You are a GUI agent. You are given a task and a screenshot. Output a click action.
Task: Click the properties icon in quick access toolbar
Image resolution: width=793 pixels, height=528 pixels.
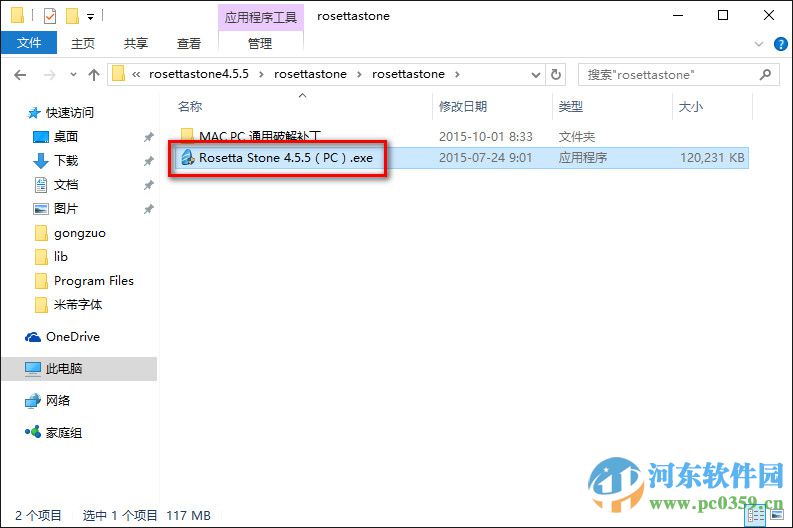click(x=50, y=16)
